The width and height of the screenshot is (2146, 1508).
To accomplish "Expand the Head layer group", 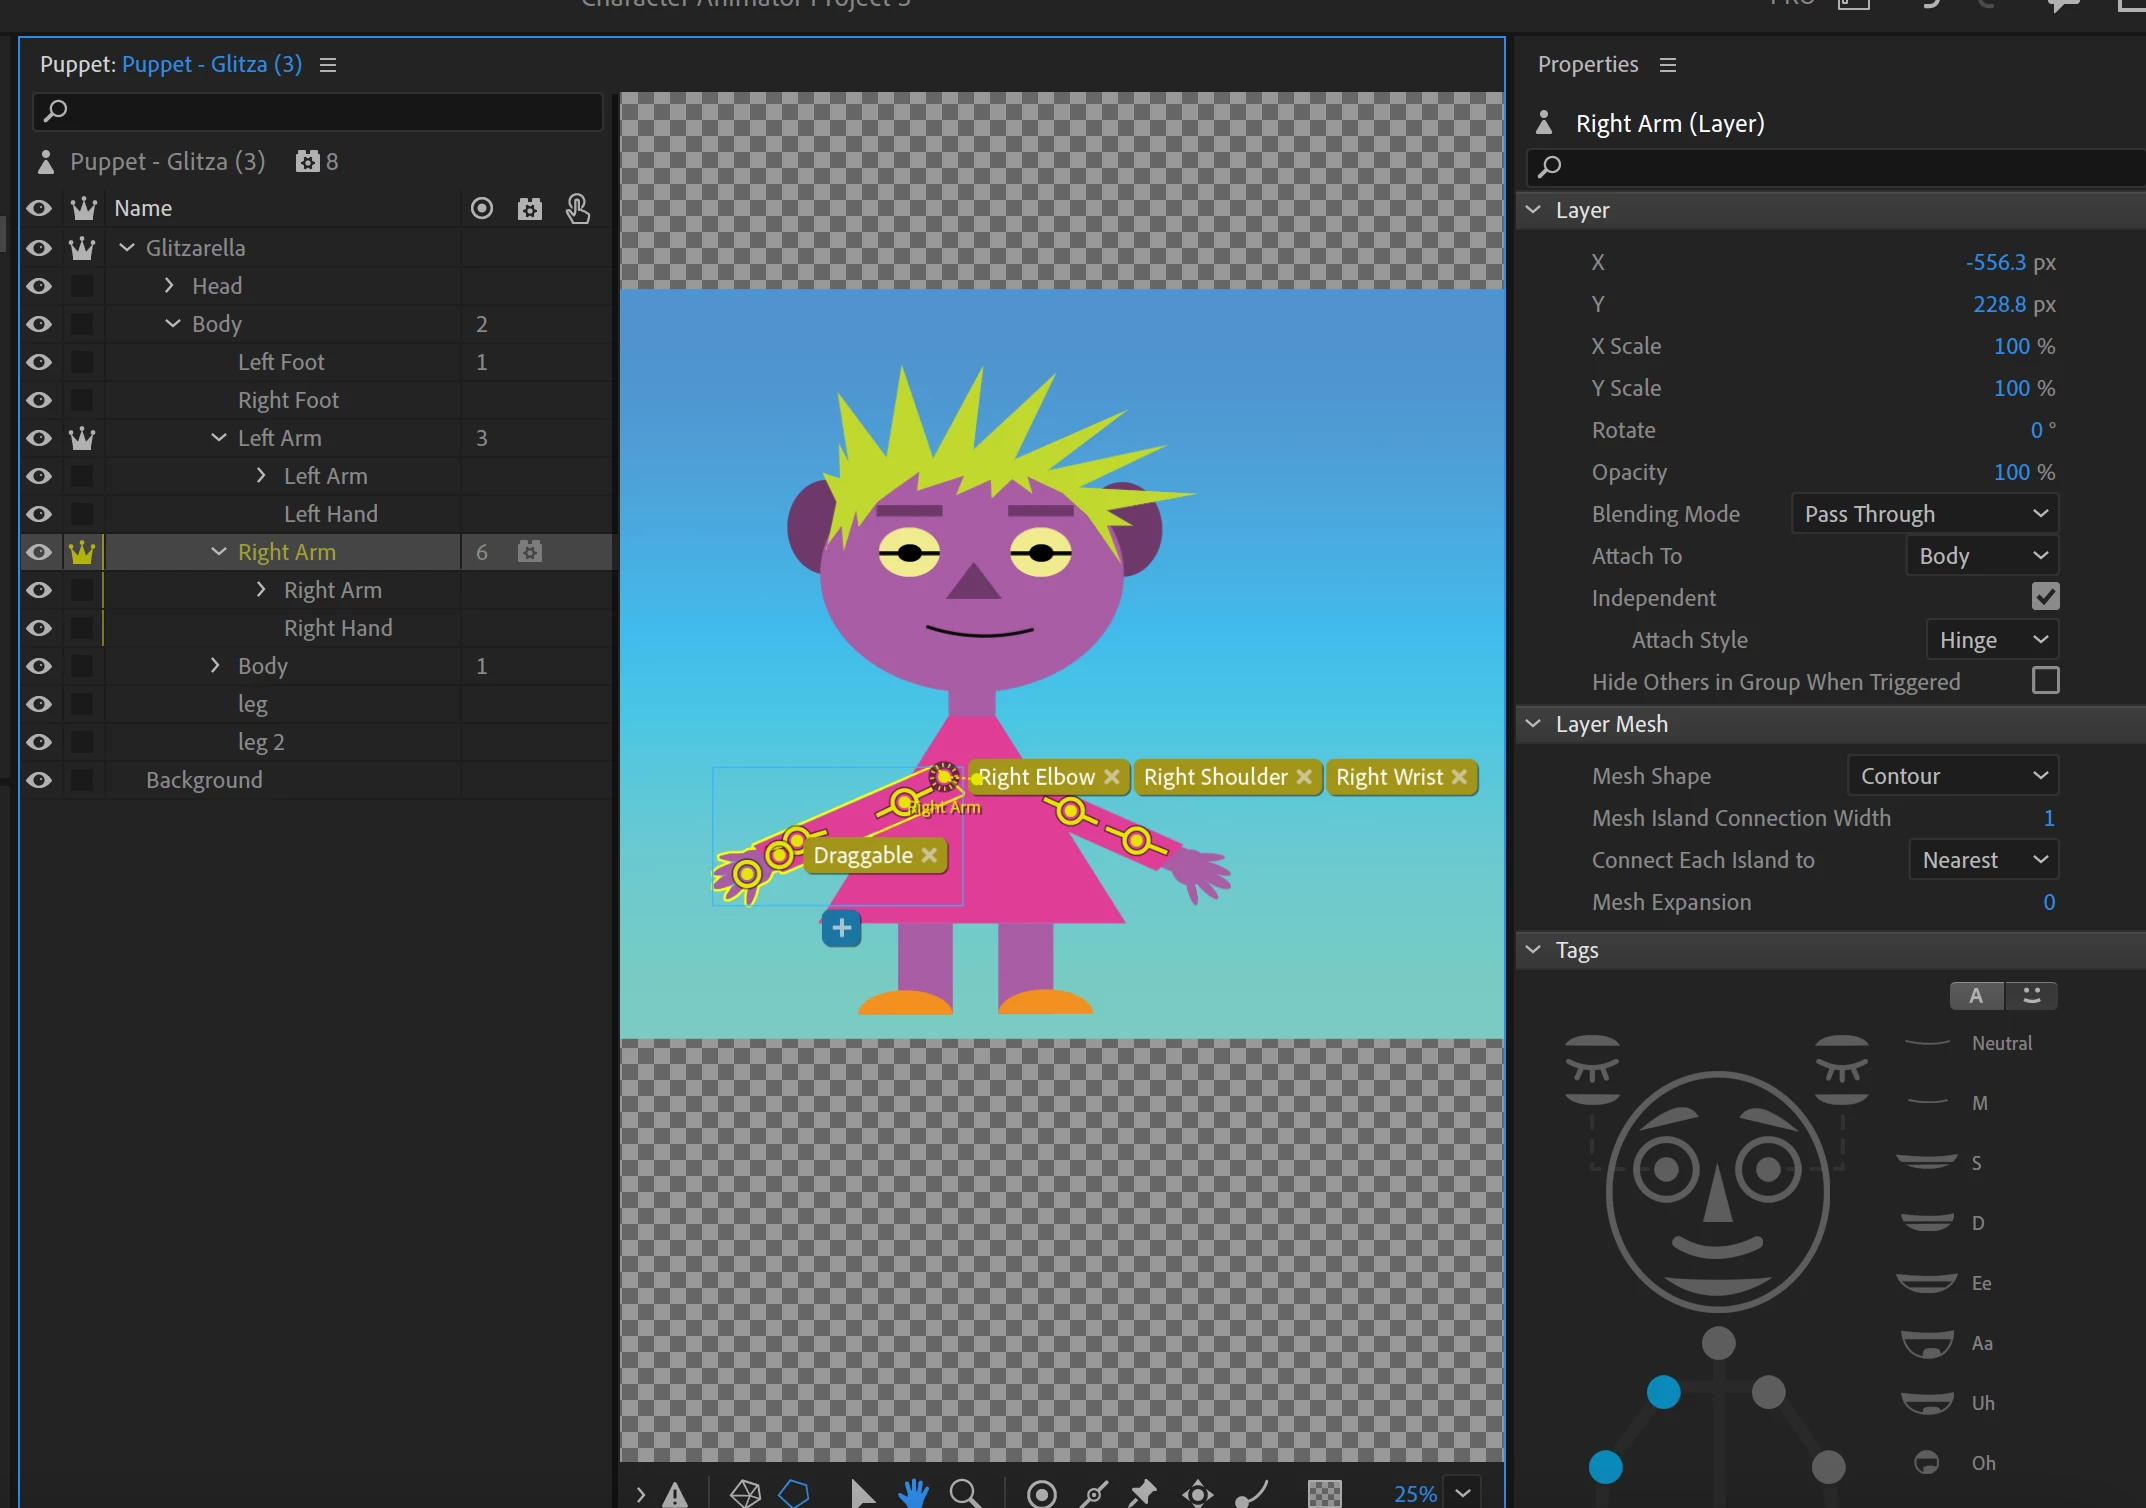I will [169, 286].
